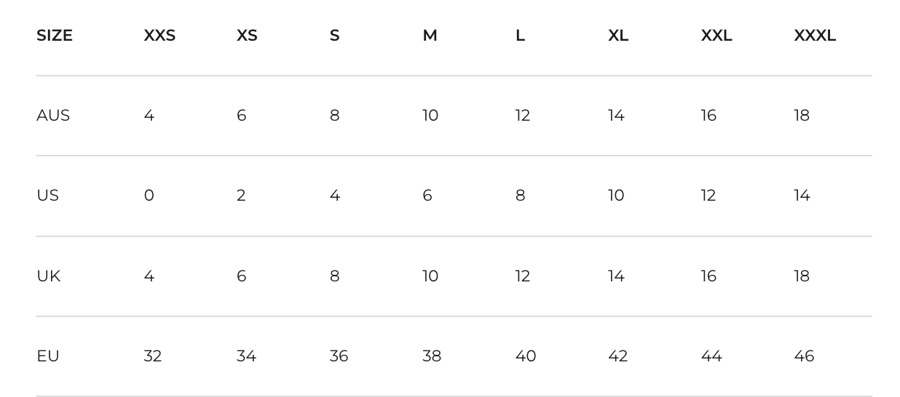Screen dimensions: 900x397
Task: Click the EU row label
Action: coord(48,356)
